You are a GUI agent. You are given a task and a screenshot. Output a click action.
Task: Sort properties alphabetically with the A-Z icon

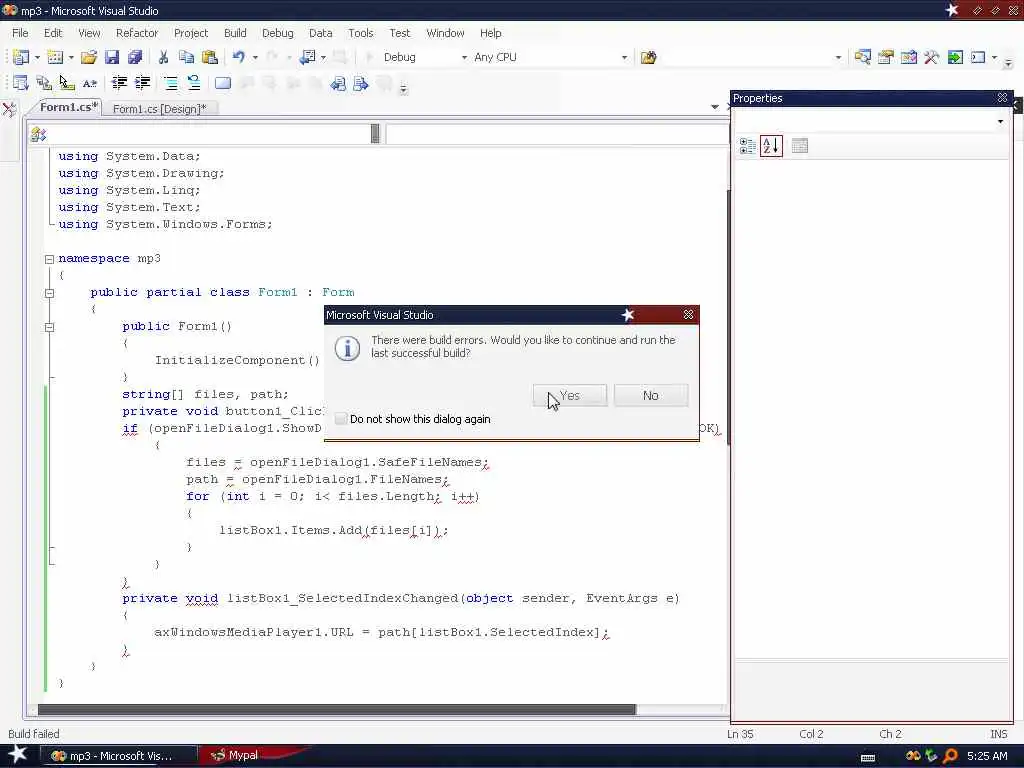tap(771, 146)
